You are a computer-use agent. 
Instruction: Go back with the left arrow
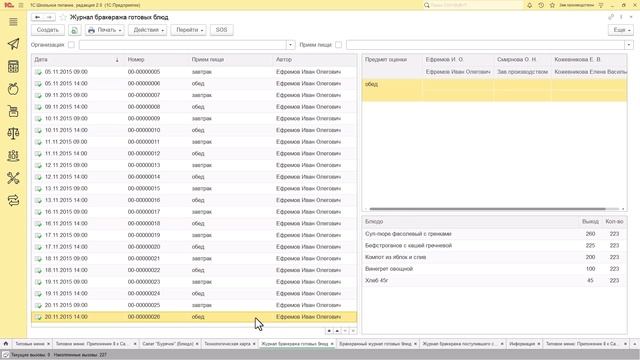click(x=37, y=17)
